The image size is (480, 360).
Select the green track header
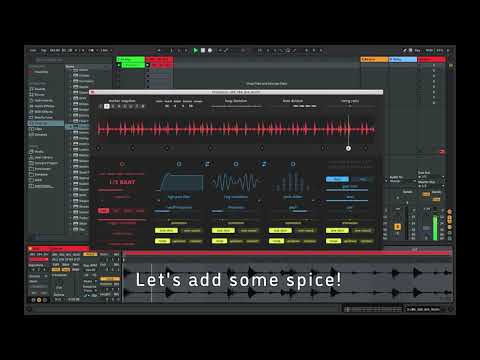(x=131, y=59)
